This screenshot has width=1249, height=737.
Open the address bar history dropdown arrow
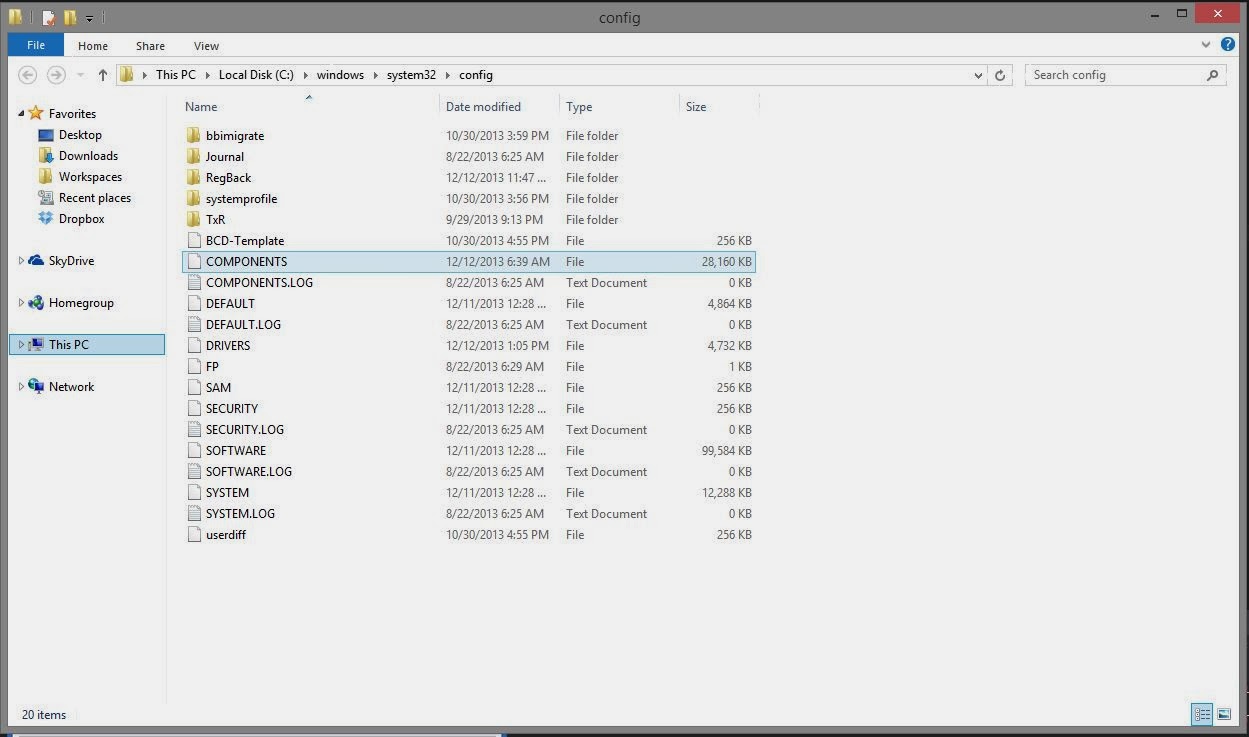(x=978, y=74)
